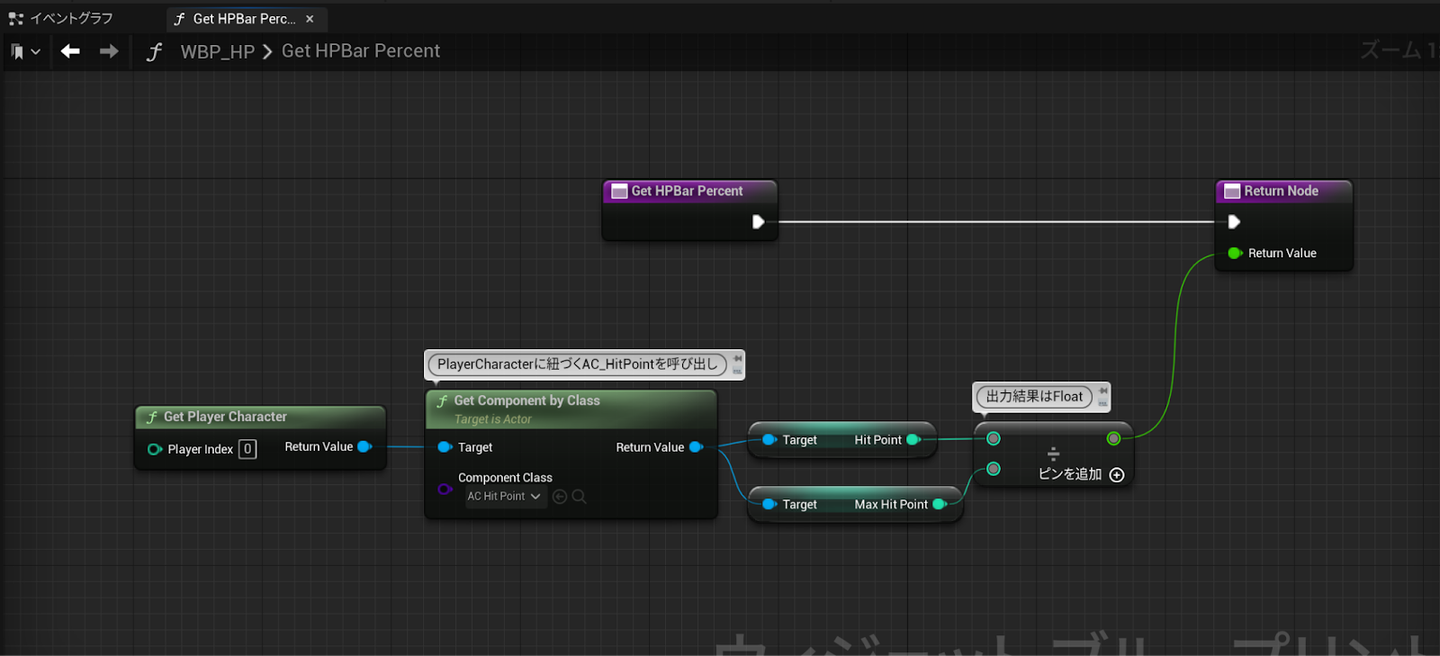Click the Max Hit Point output pin
Viewport: 1440px width, 656px height.
click(939, 505)
